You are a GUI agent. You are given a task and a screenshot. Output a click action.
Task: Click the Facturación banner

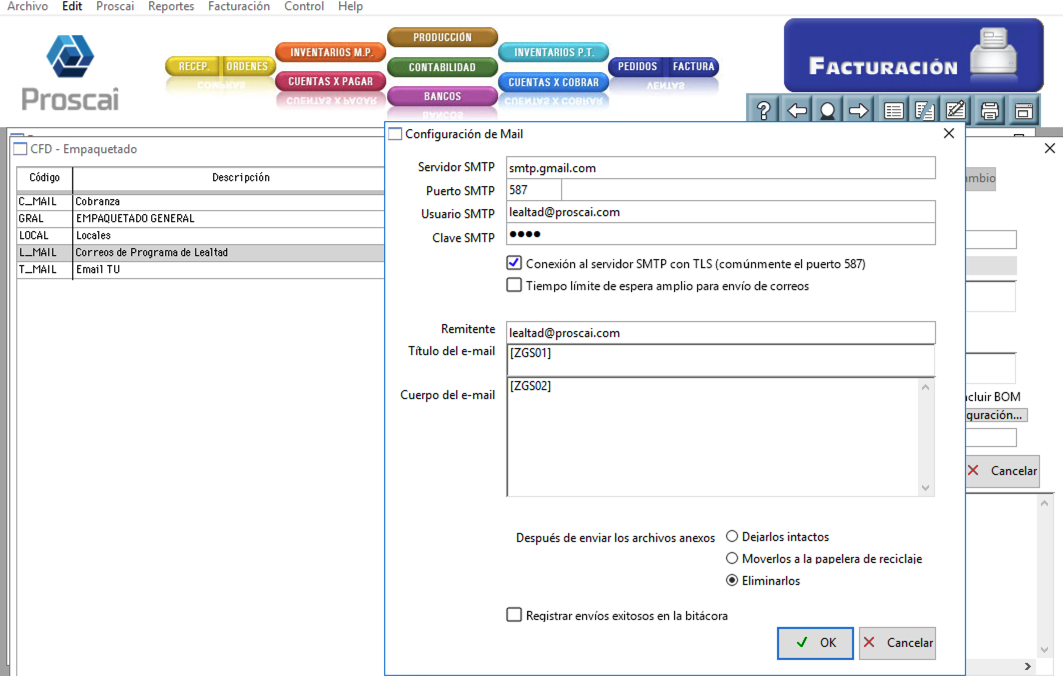tap(913, 55)
